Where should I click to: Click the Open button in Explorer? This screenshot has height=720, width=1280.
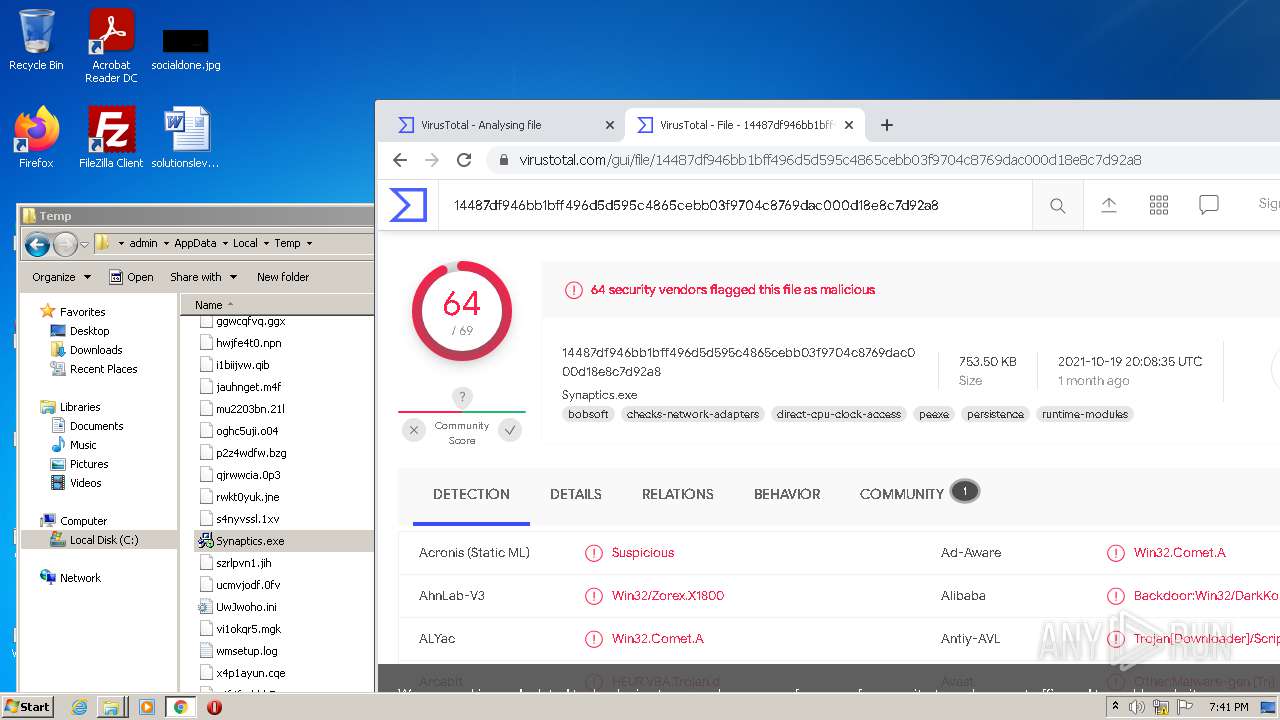pos(131,277)
